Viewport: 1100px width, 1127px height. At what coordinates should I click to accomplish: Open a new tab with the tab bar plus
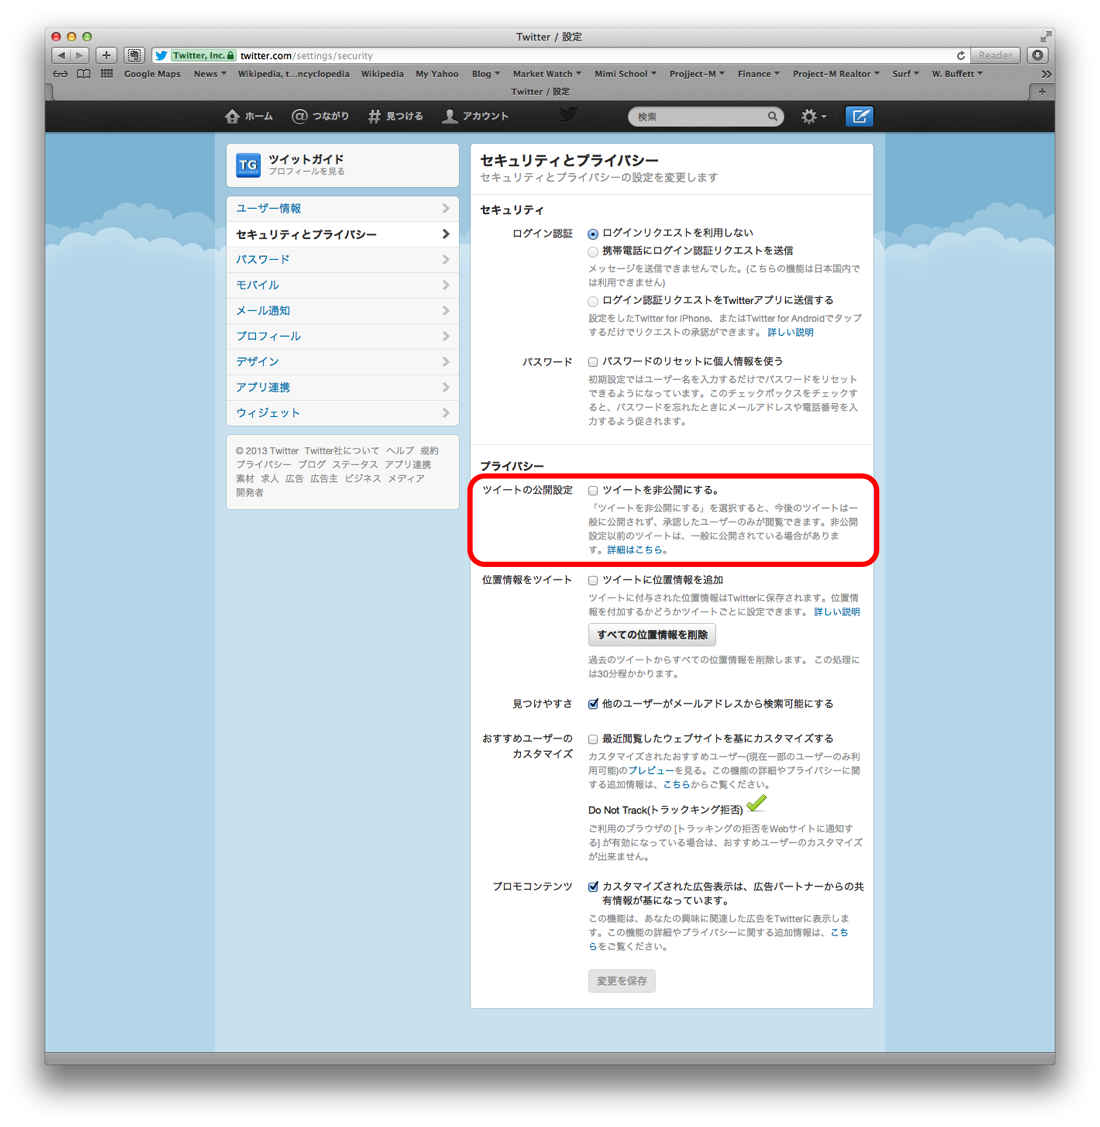point(1042,91)
